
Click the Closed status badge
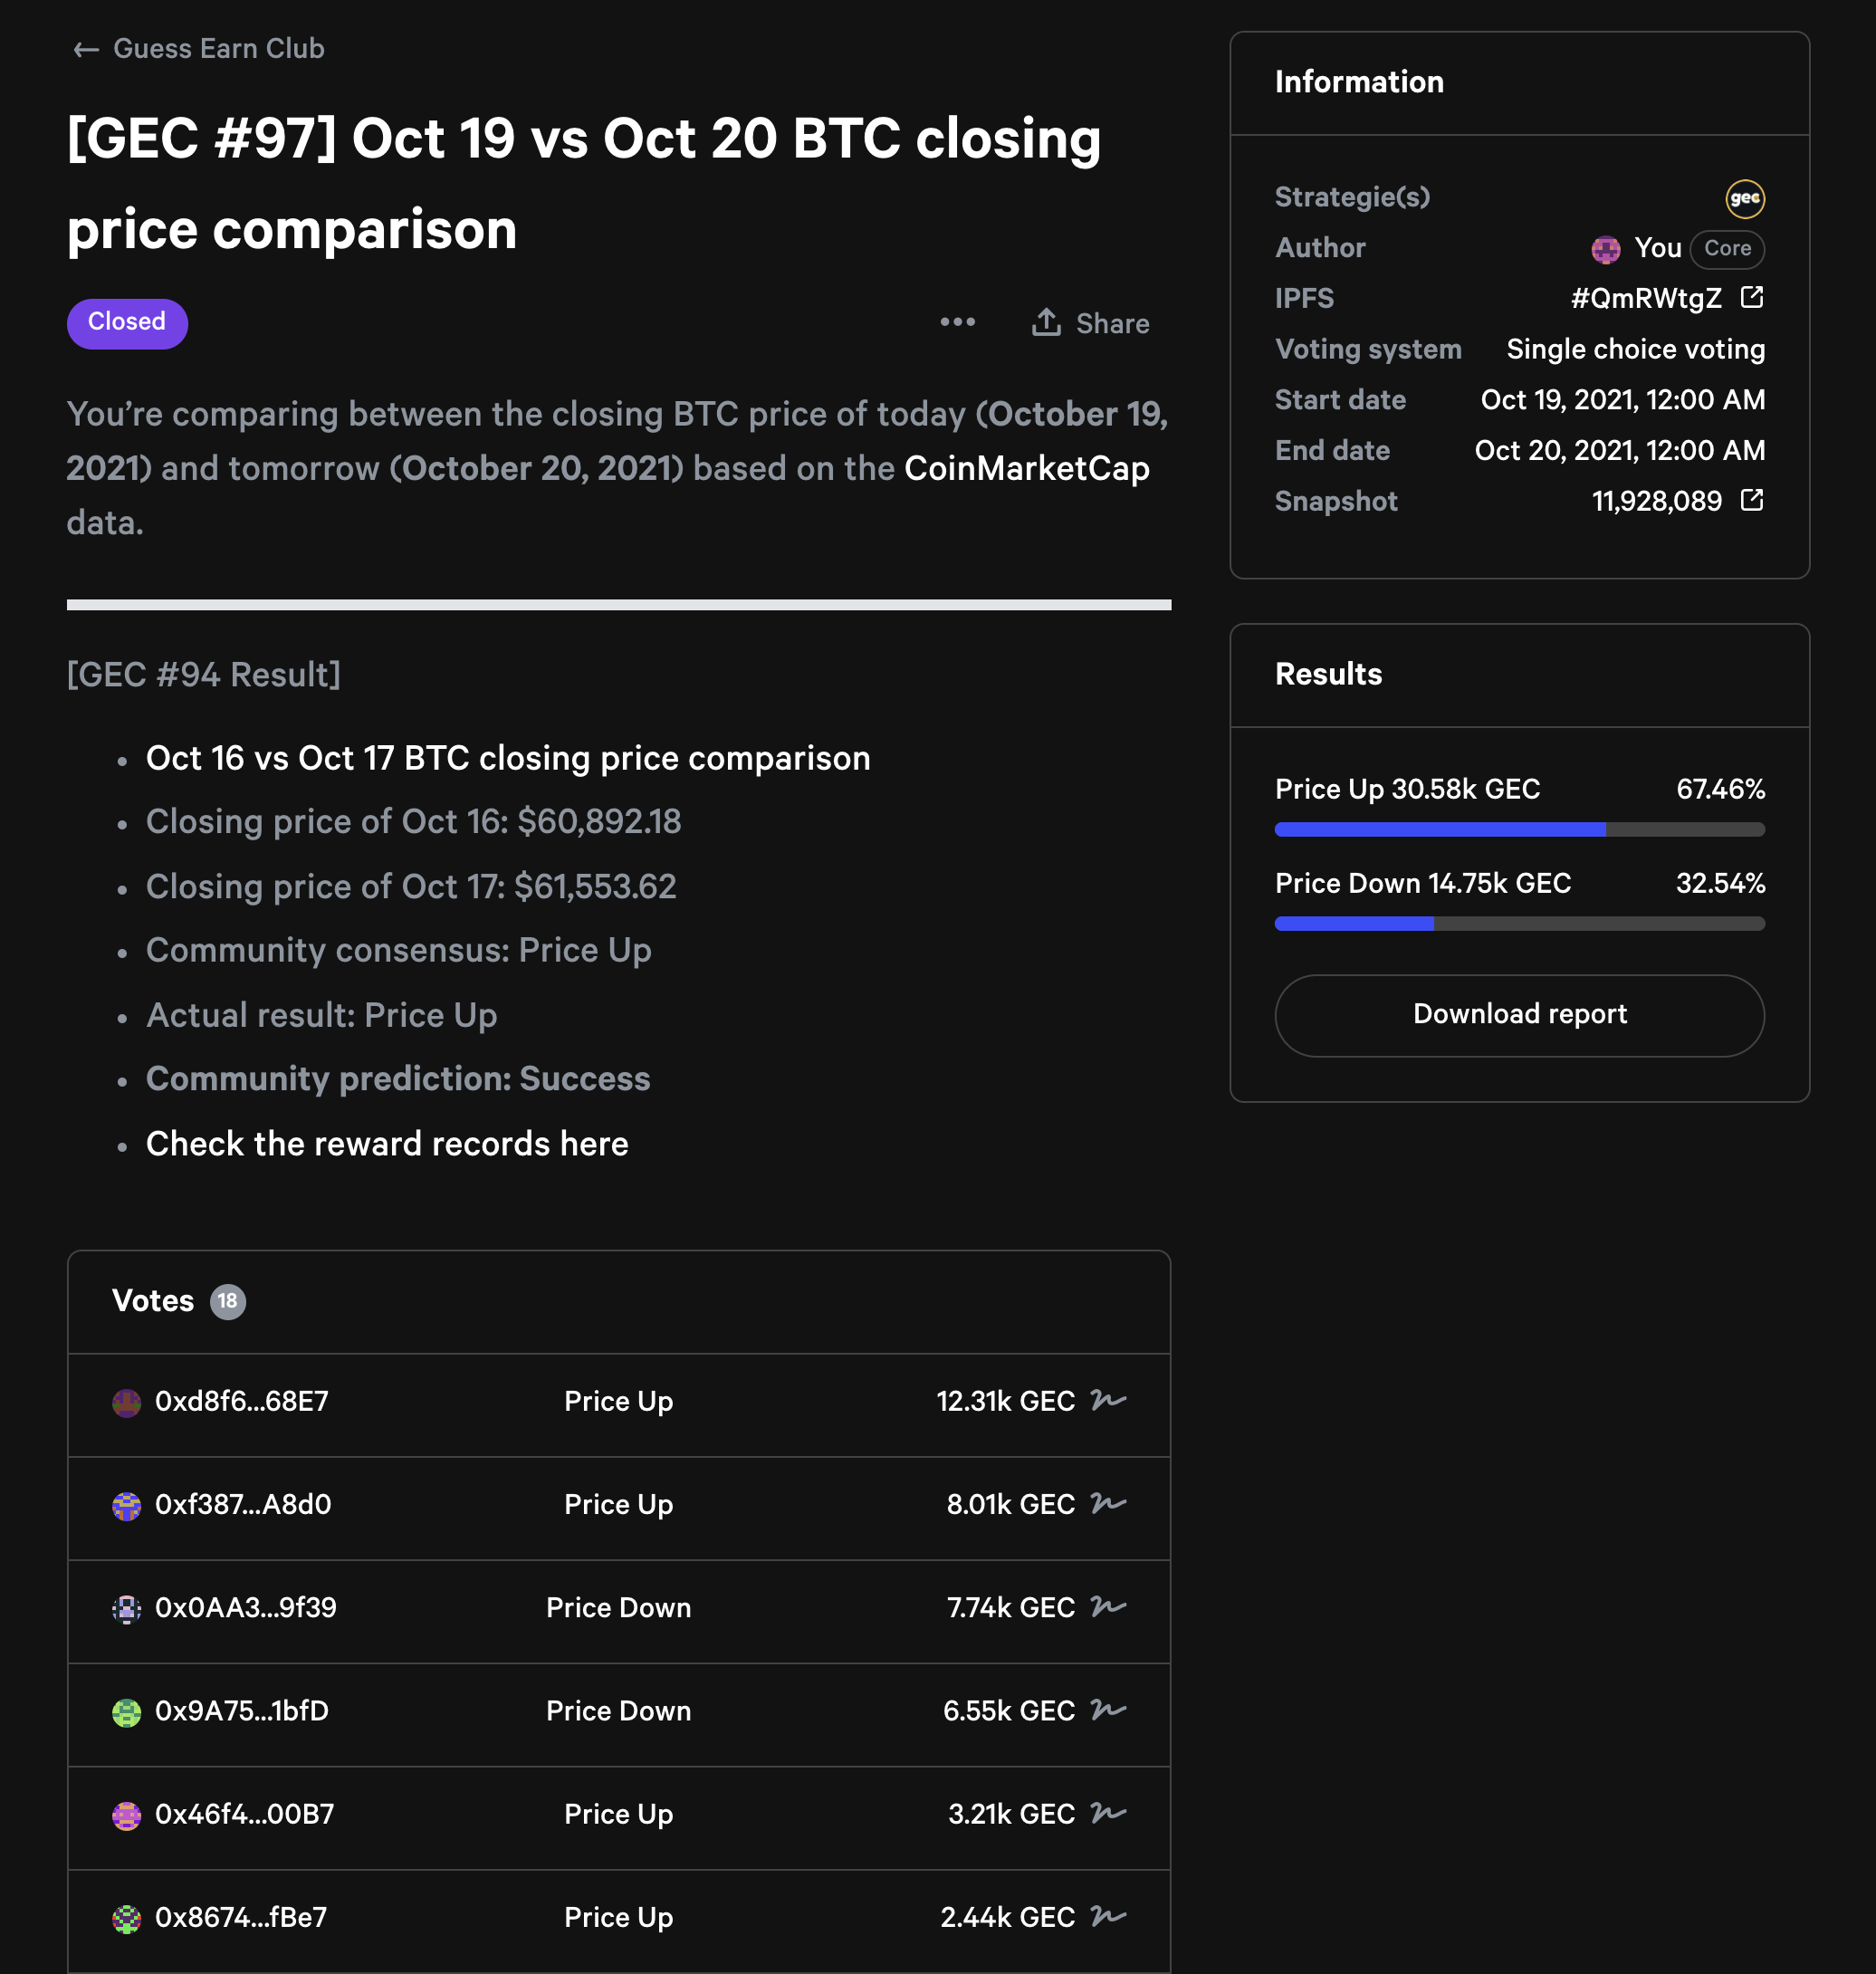click(127, 323)
